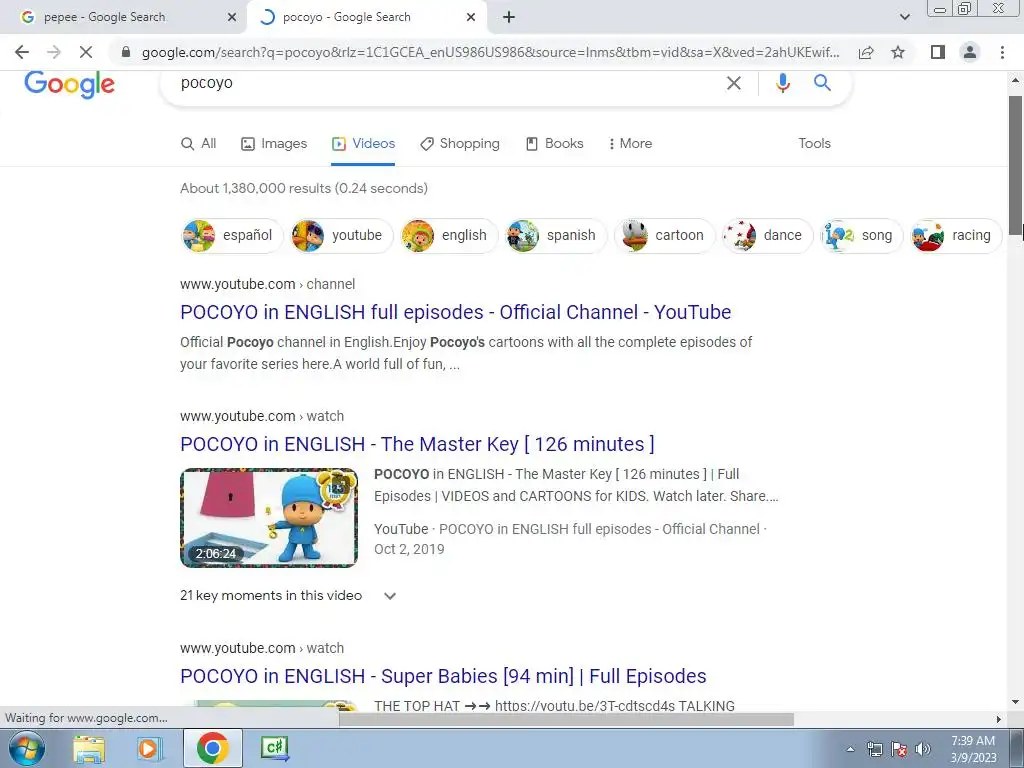
Task: Click the scroll down arrow
Action: (x=1015, y=703)
